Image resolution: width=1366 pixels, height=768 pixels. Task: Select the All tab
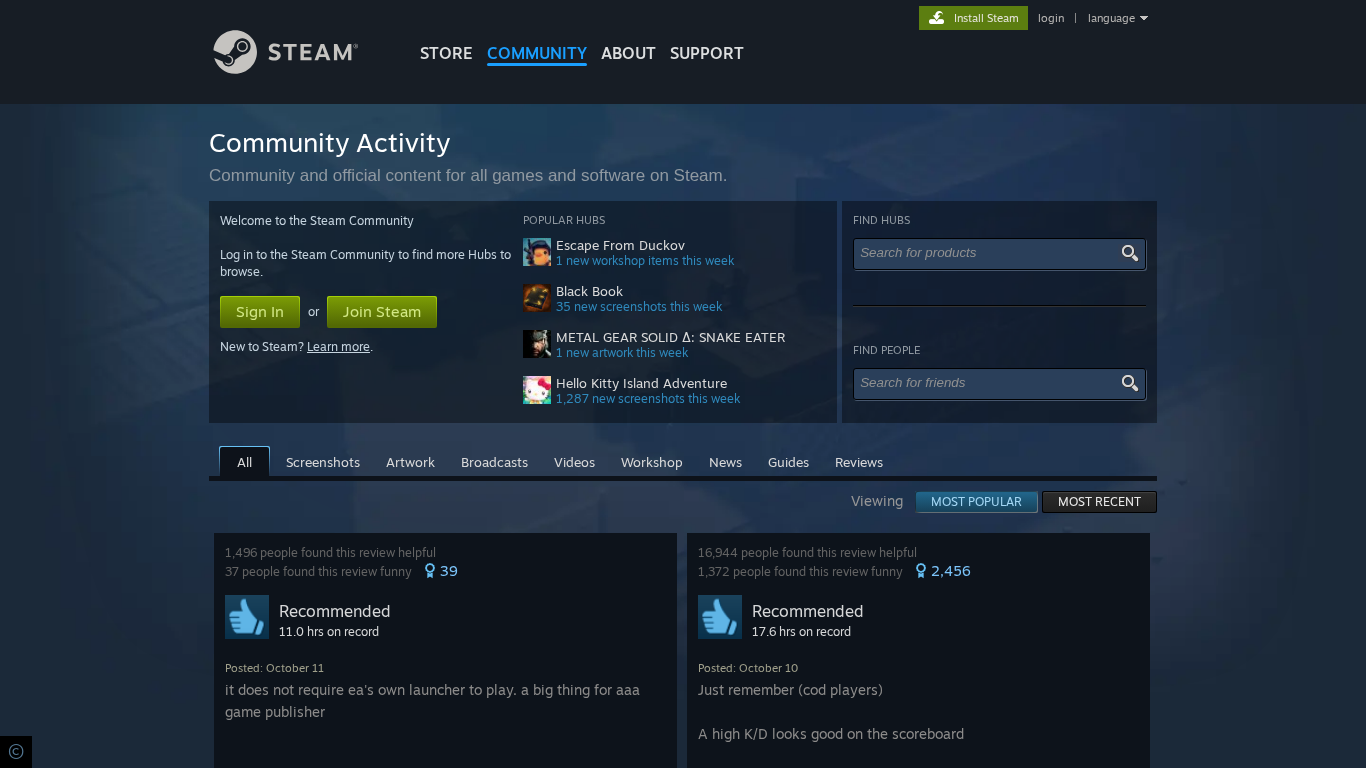click(x=244, y=462)
